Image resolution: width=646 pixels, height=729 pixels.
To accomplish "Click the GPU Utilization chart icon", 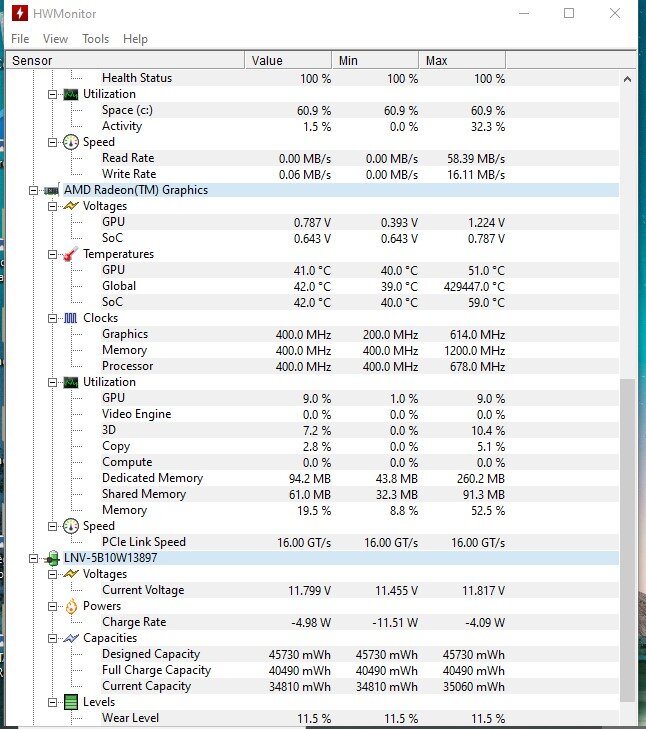I will pos(71,382).
